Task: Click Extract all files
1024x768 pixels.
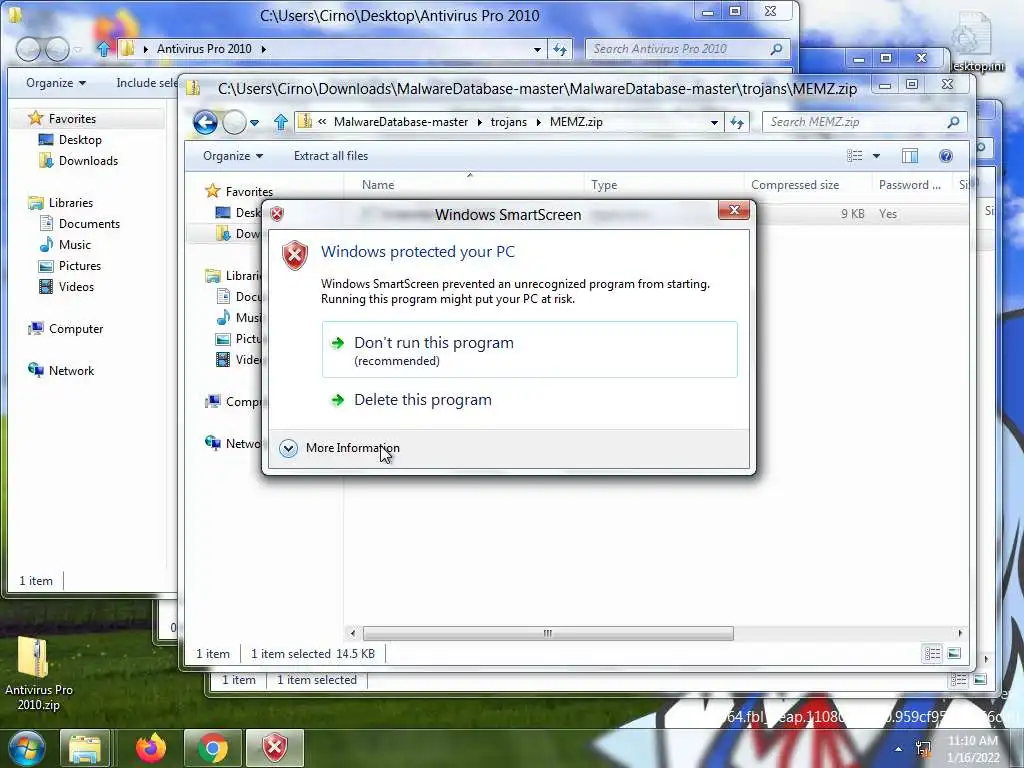Action: [x=331, y=156]
